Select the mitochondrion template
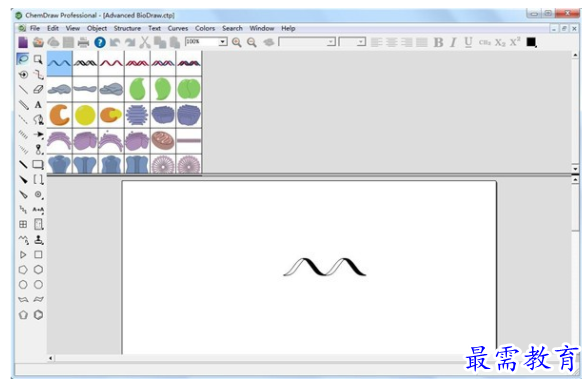This screenshot has height=390, width=587. click(x=163, y=140)
